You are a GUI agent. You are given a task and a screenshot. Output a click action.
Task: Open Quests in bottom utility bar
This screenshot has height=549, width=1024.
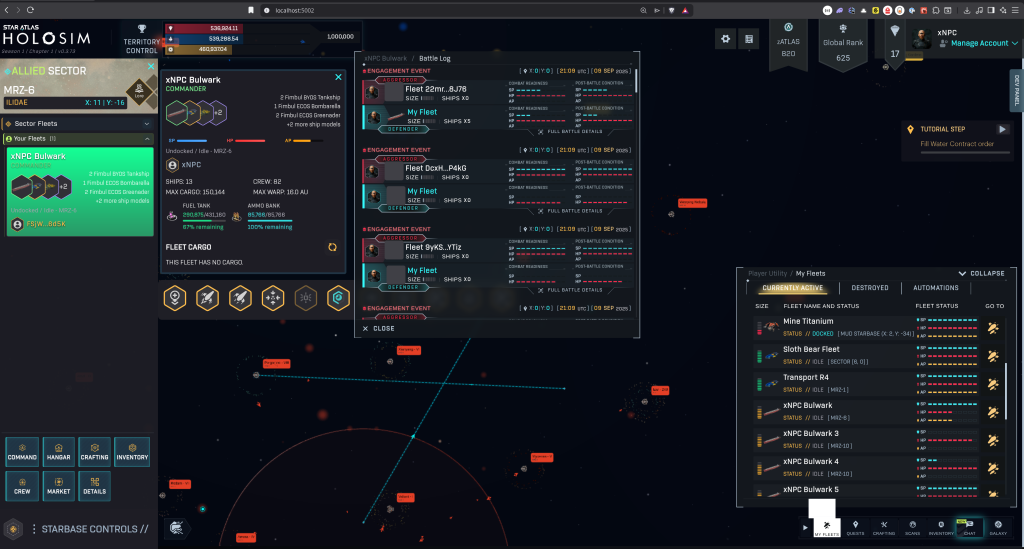pyautogui.click(x=856, y=527)
